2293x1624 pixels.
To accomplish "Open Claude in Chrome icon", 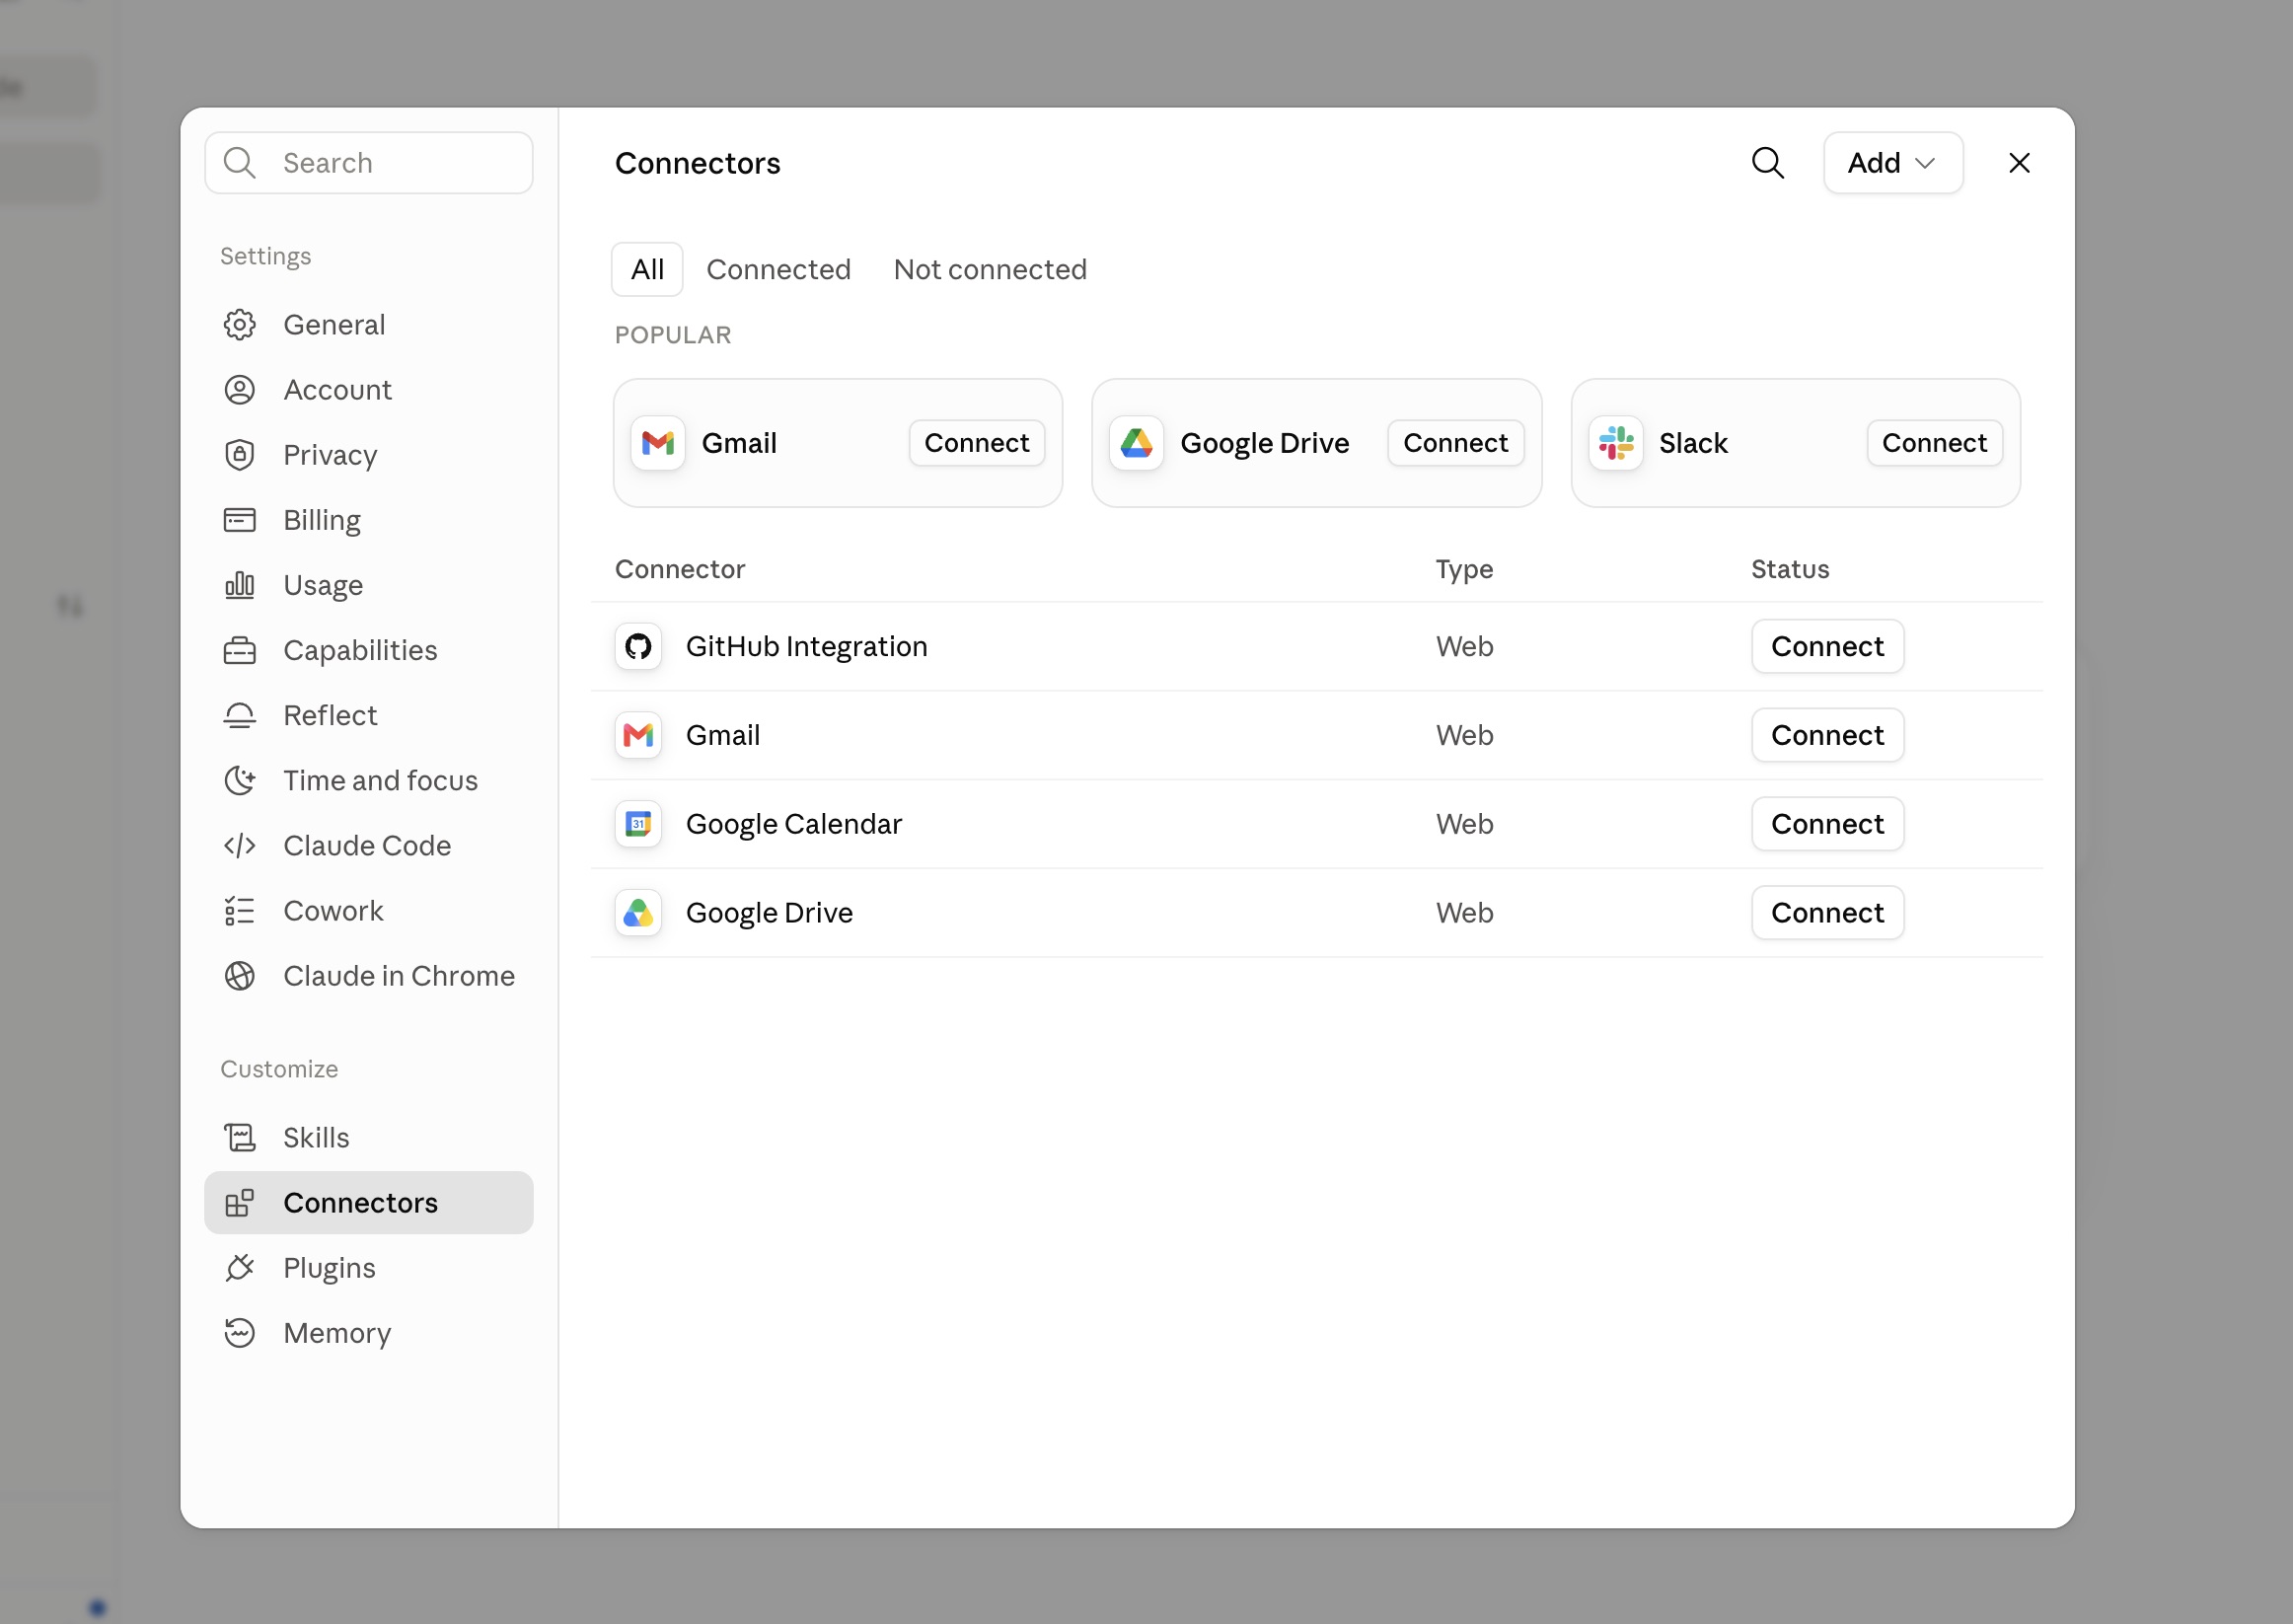I will pyautogui.click(x=240, y=976).
